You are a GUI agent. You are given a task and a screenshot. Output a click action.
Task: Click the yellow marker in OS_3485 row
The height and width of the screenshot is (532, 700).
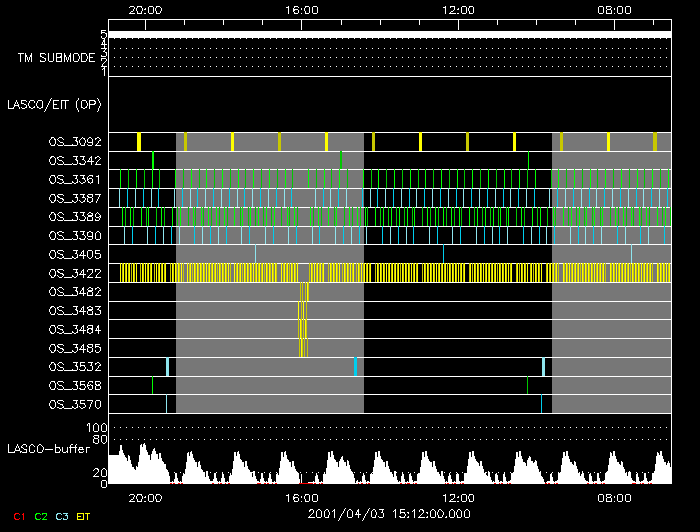[302, 348]
